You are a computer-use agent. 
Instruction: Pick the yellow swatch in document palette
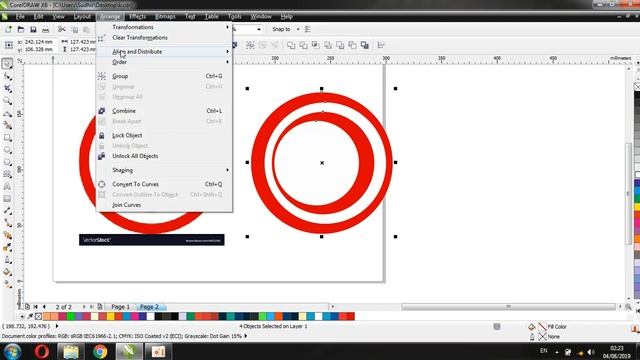point(111,316)
